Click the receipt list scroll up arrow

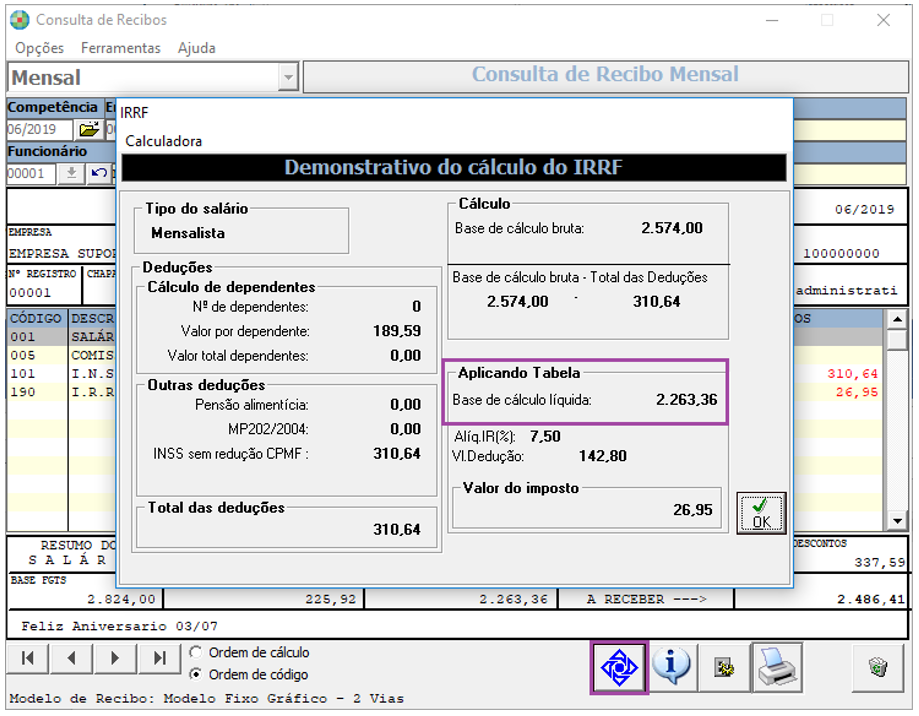pyautogui.click(x=897, y=319)
